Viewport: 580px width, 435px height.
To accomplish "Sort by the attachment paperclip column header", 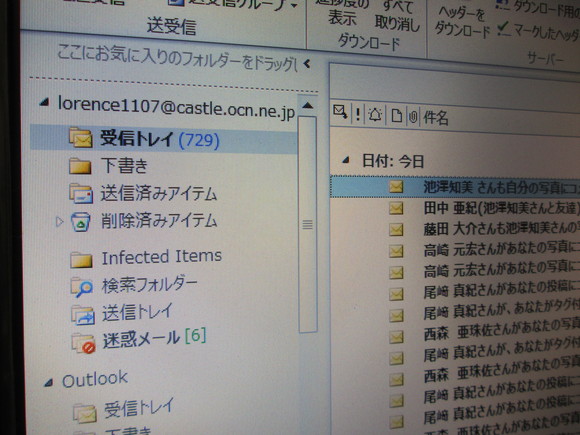I will tap(413, 117).
